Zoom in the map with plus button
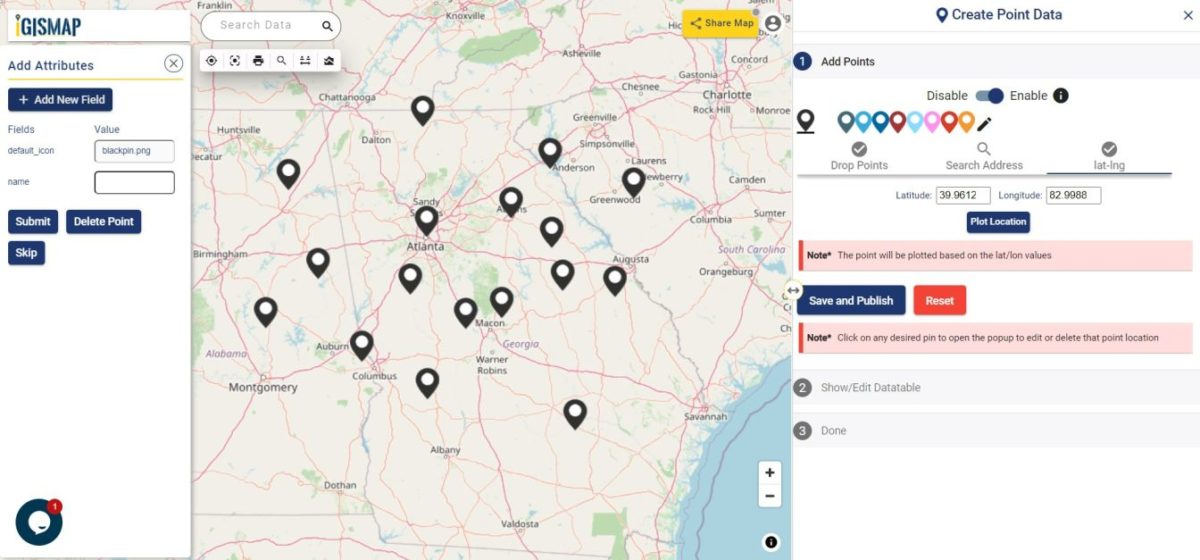This screenshot has height=560, width=1200. pyautogui.click(x=769, y=473)
